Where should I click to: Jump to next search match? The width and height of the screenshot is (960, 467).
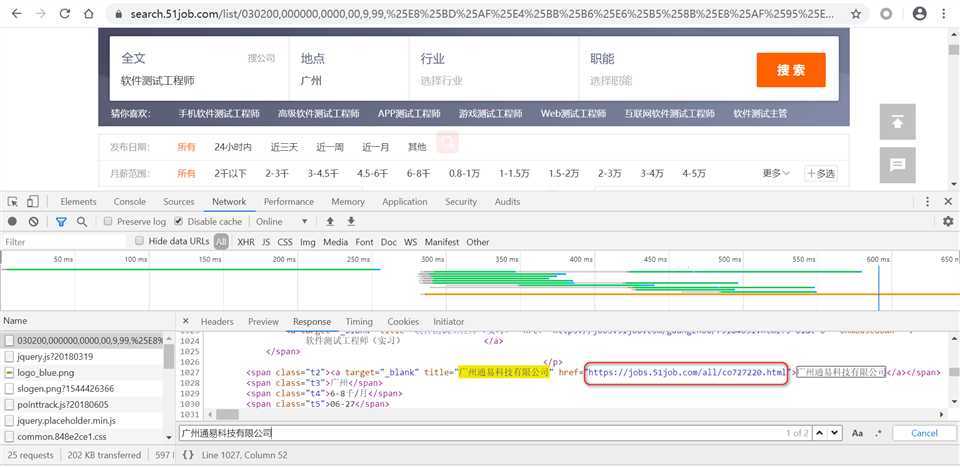point(834,433)
